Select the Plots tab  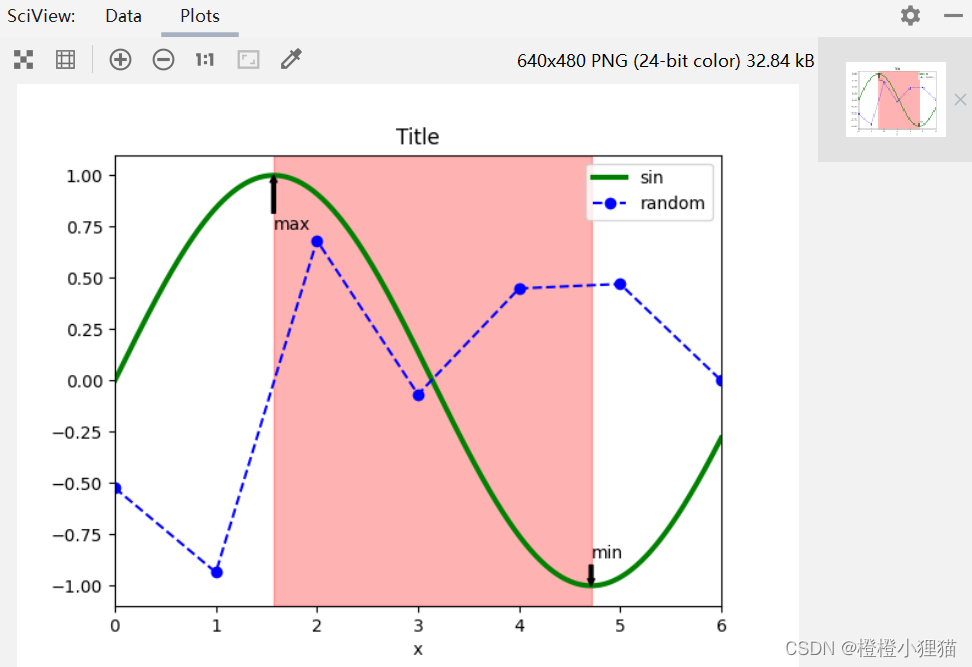[x=200, y=16]
